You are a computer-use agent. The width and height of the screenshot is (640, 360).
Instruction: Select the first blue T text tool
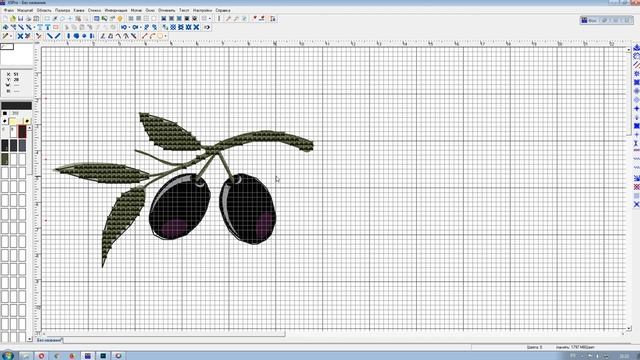pyautogui.click(x=40, y=27)
